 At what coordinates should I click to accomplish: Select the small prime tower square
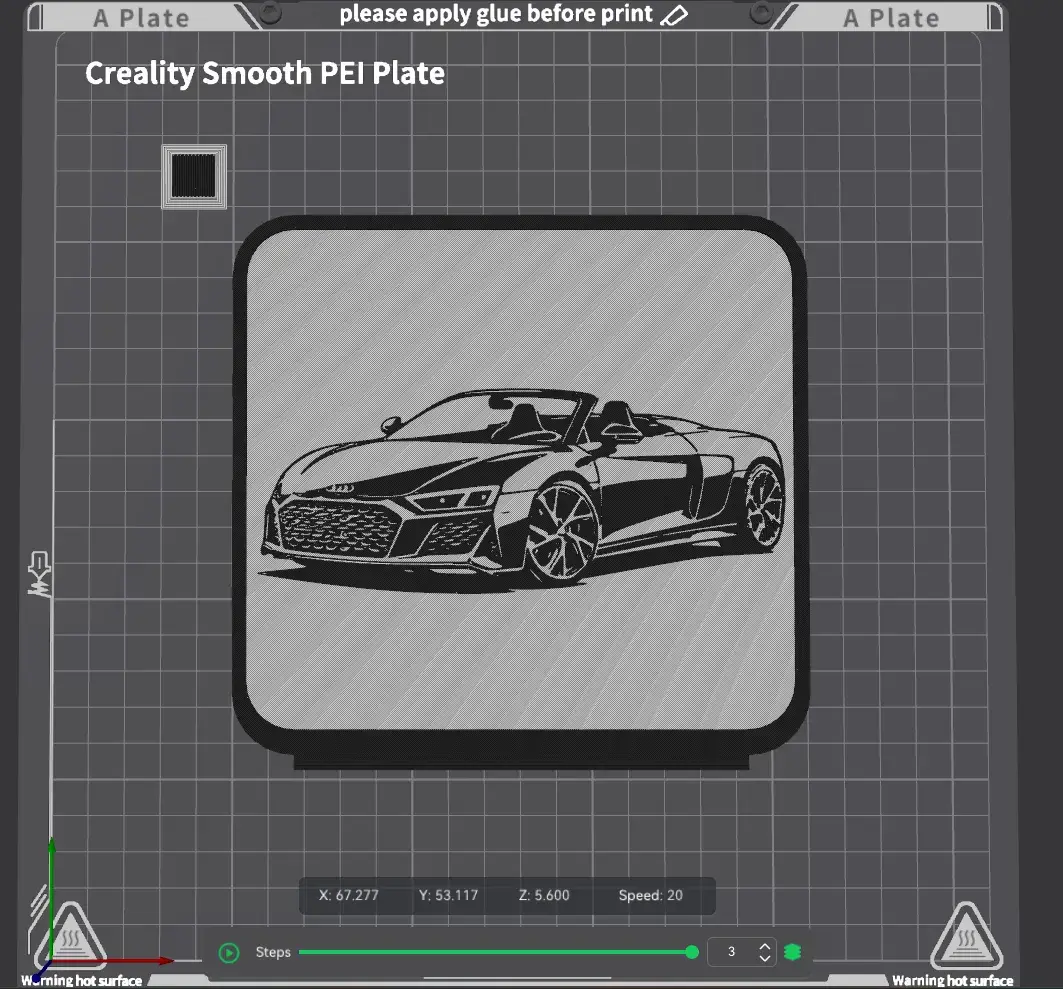coord(194,176)
